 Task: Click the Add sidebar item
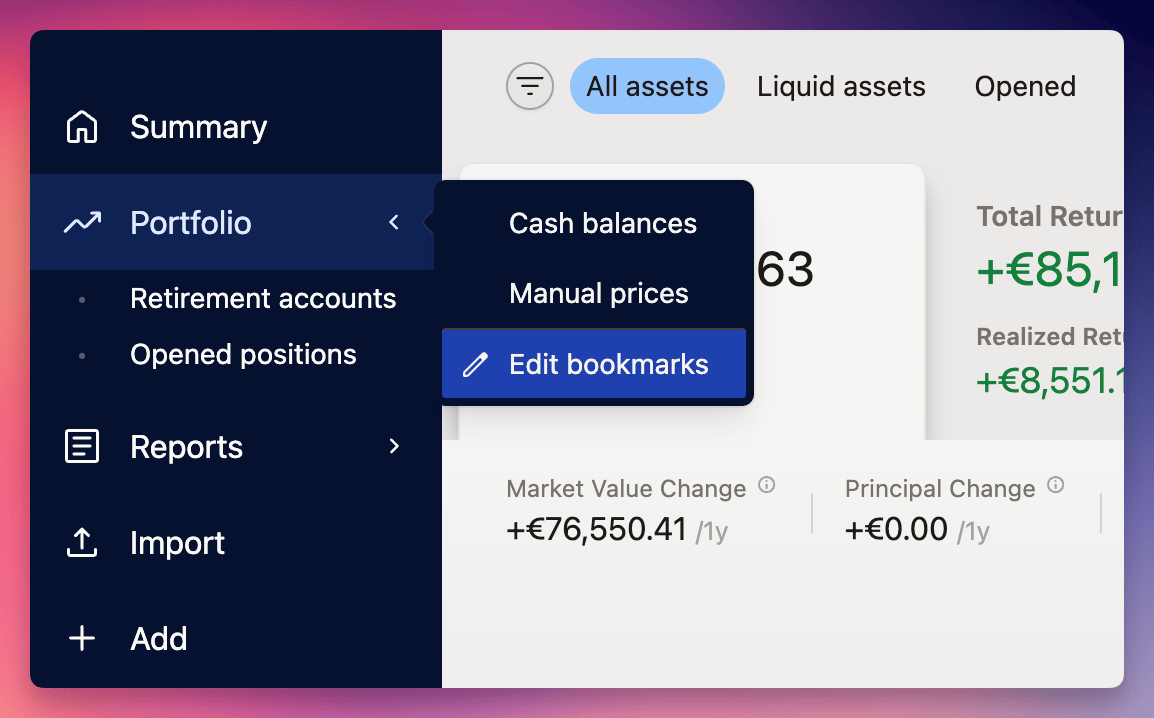pos(236,639)
